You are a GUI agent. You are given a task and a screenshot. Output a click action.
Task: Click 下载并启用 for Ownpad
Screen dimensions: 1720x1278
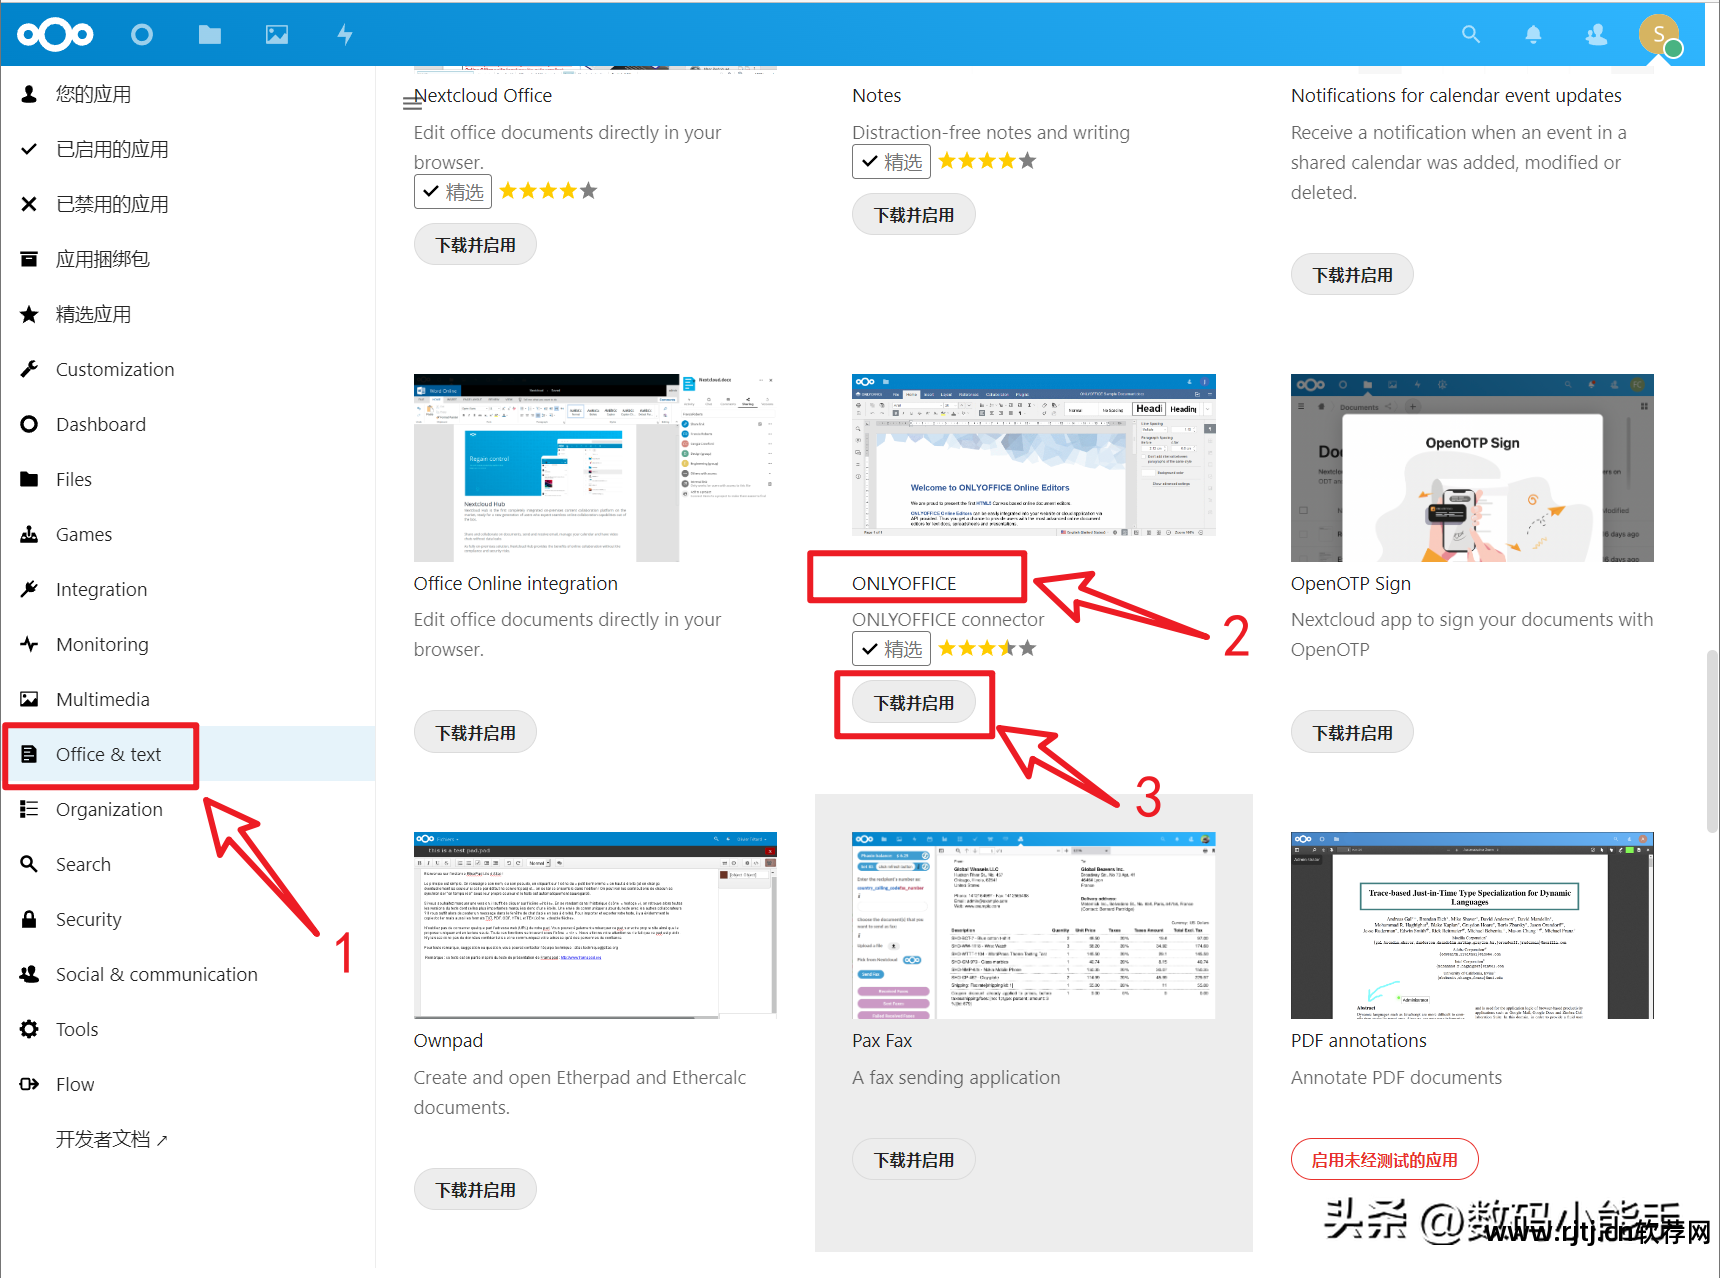475,1190
